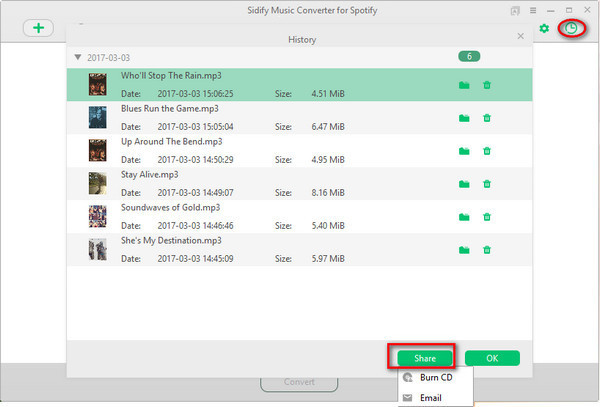The image size is (600, 407).
Task: Click the 2017-03-03 group header date
Action: pos(108,58)
